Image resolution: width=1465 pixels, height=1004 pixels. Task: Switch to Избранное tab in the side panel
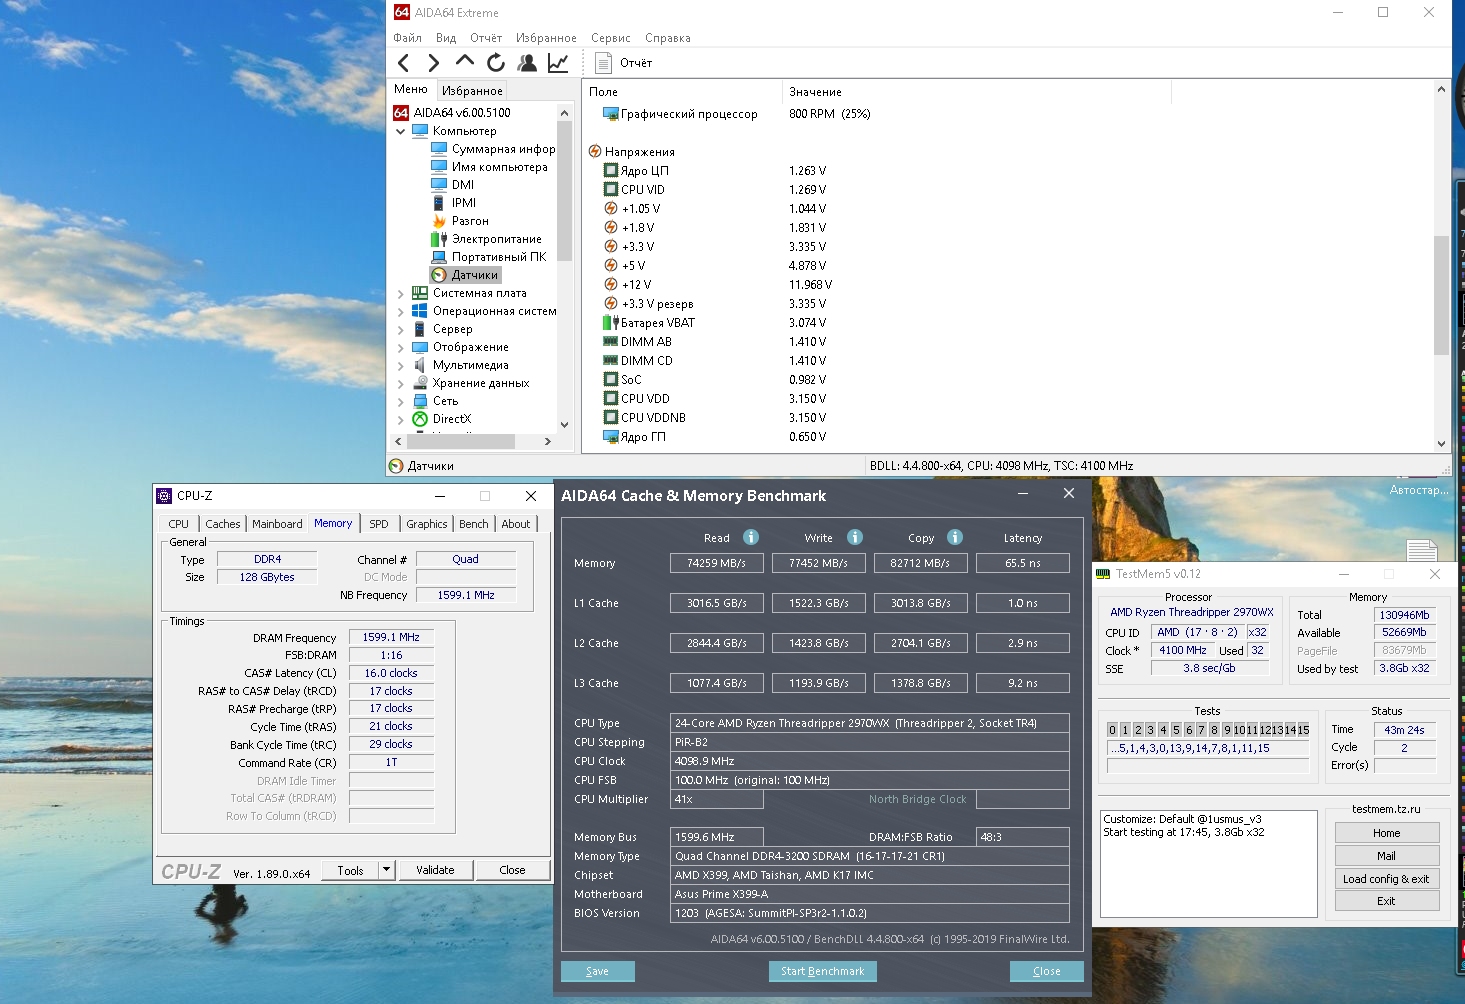pos(472,91)
